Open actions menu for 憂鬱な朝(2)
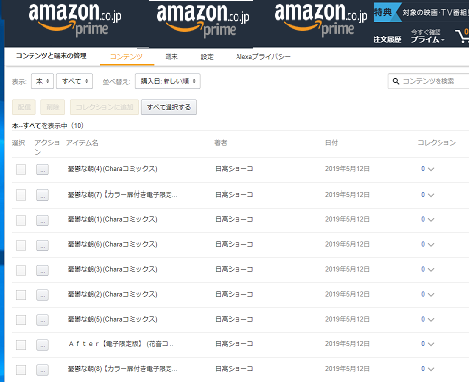 pyautogui.click(x=42, y=295)
